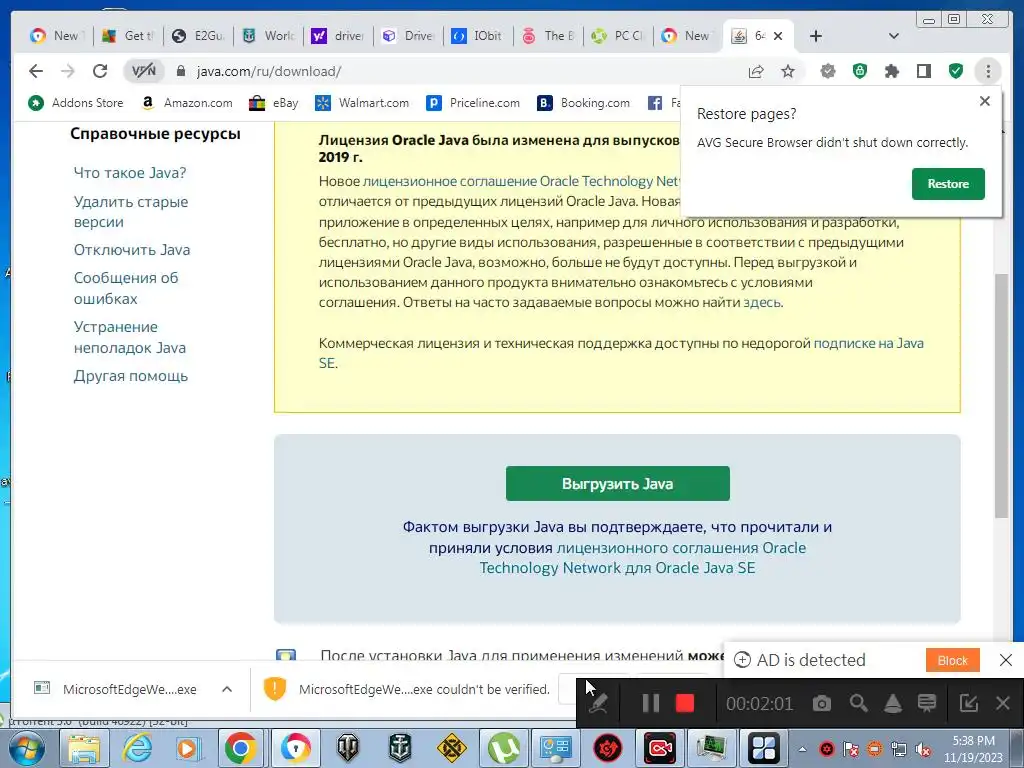Take a screenshot with recorder camera icon
1024x768 pixels.
822,703
